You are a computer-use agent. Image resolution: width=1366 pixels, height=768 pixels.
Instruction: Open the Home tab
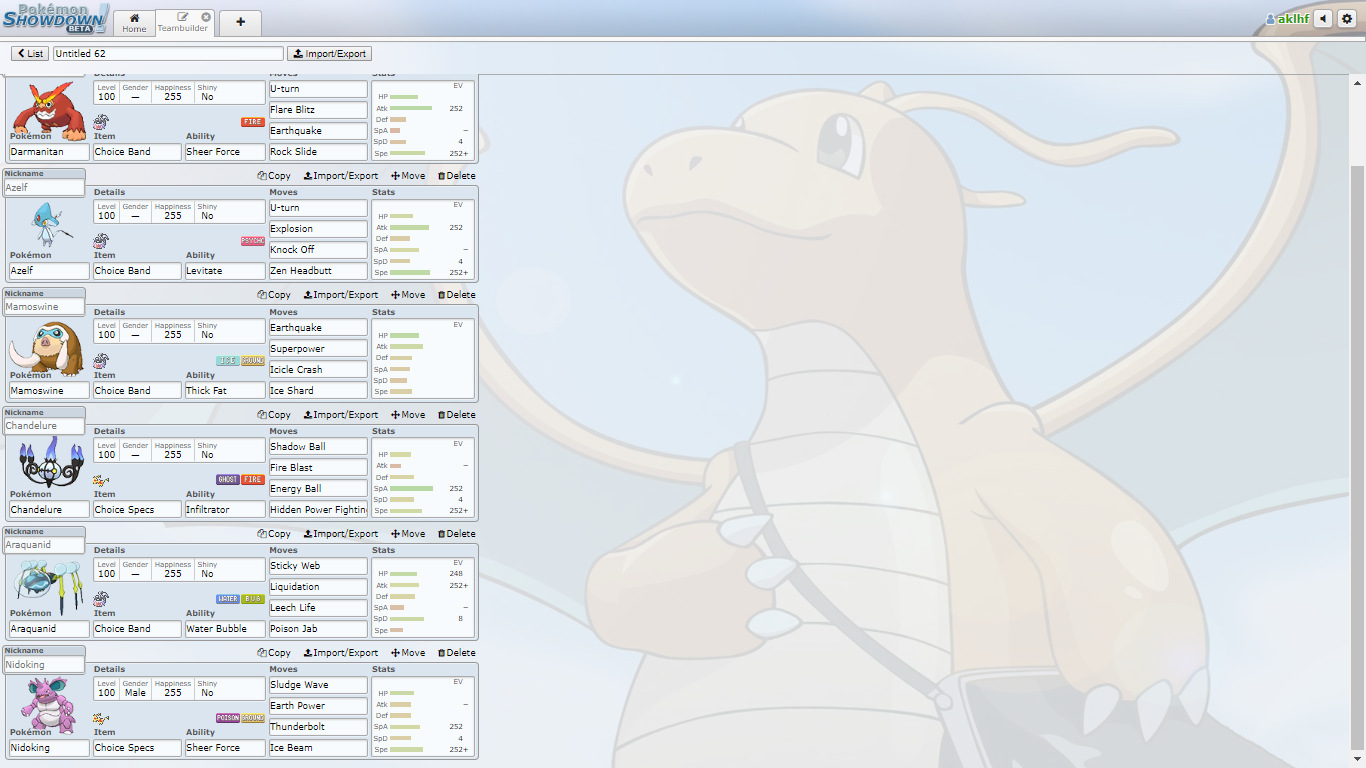[x=134, y=23]
